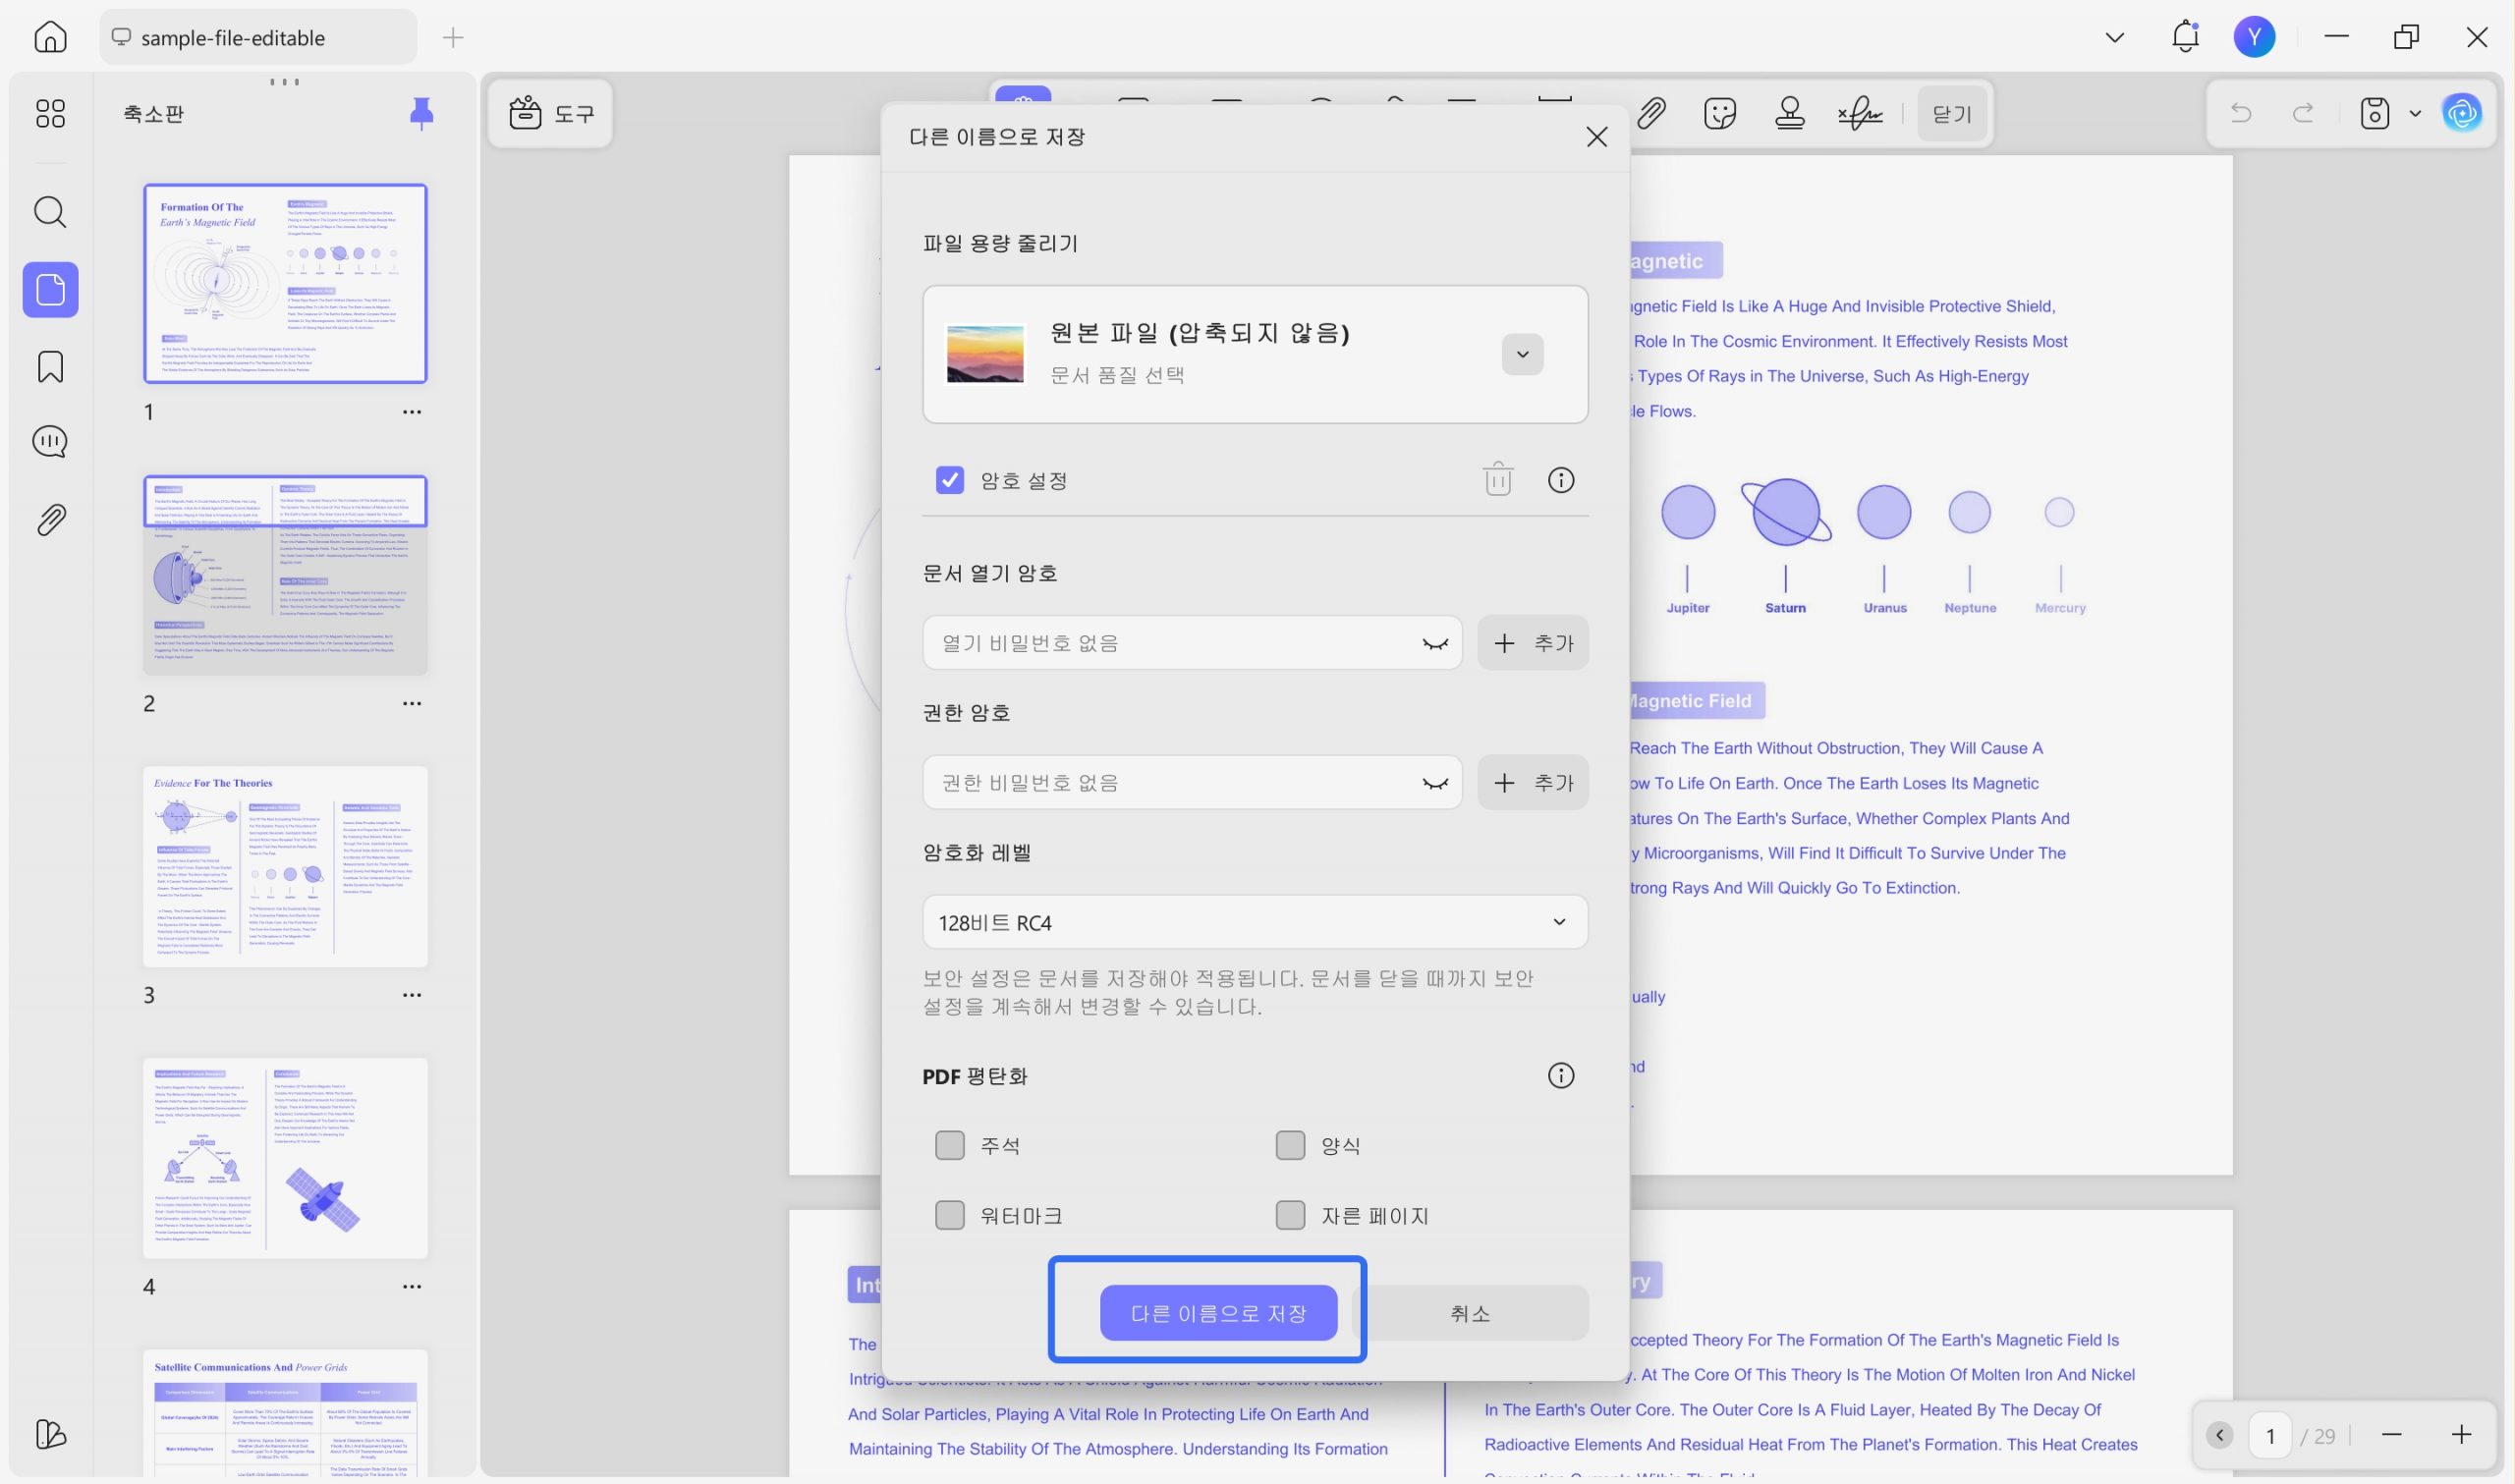Expand the document quality dropdown
The height and width of the screenshot is (1484, 2515).
click(x=1522, y=354)
